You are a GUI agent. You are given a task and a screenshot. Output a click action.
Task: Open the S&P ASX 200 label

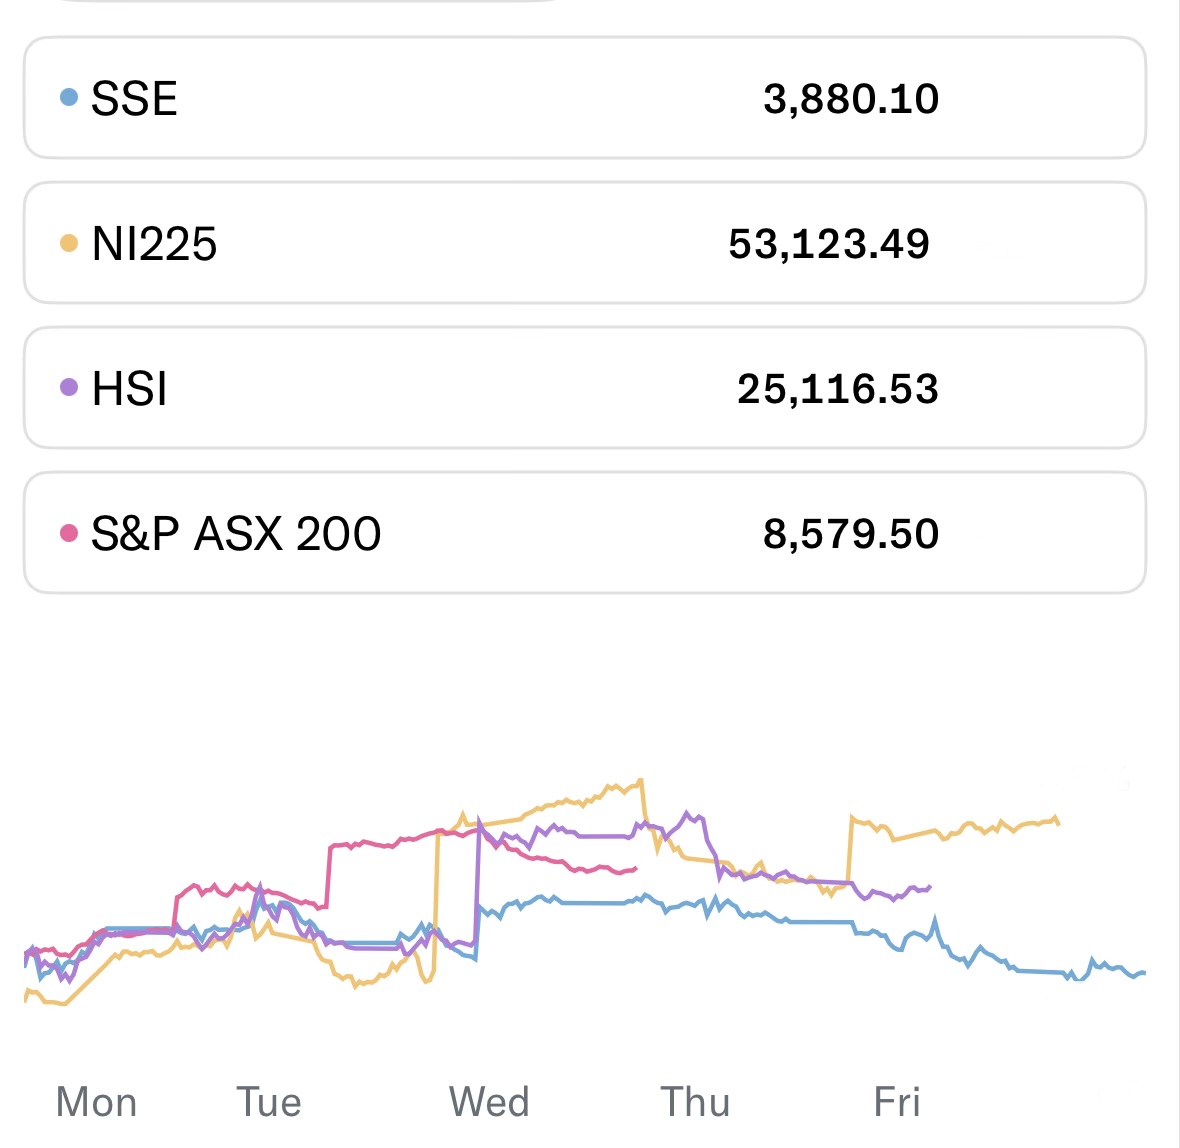[x=236, y=534]
